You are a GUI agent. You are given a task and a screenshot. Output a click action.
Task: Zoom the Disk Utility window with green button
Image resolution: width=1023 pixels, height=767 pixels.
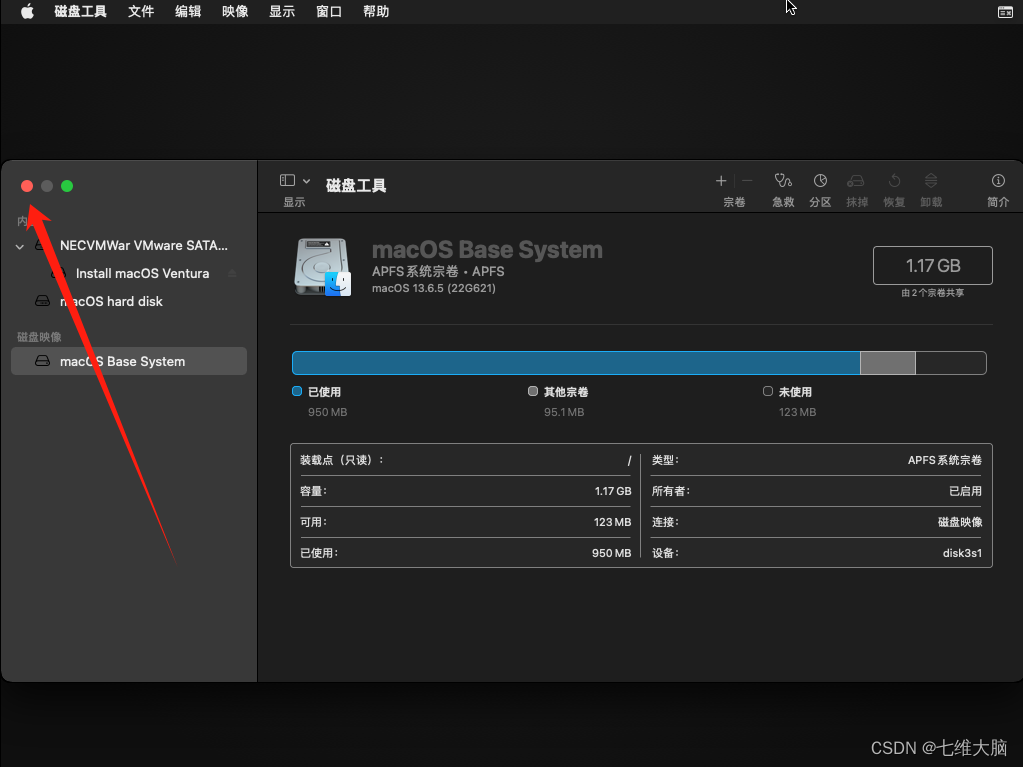[x=67, y=186]
